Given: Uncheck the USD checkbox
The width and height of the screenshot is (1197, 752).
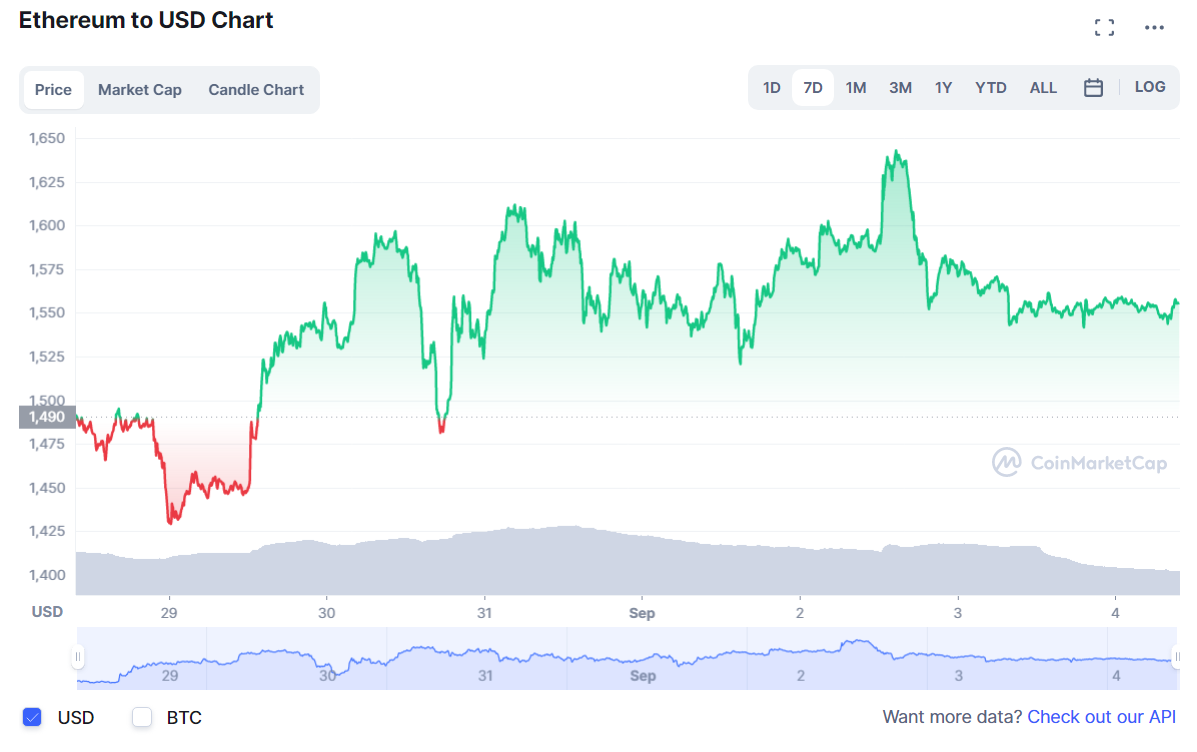Looking at the screenshot, I should pyautogui.click(x=32, y=717).
